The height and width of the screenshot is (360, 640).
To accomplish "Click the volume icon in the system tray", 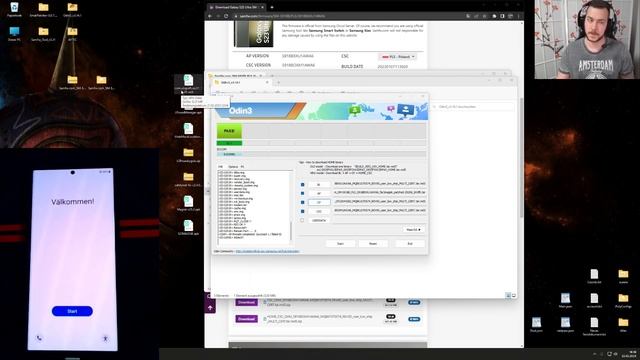I will coord(616,354).
